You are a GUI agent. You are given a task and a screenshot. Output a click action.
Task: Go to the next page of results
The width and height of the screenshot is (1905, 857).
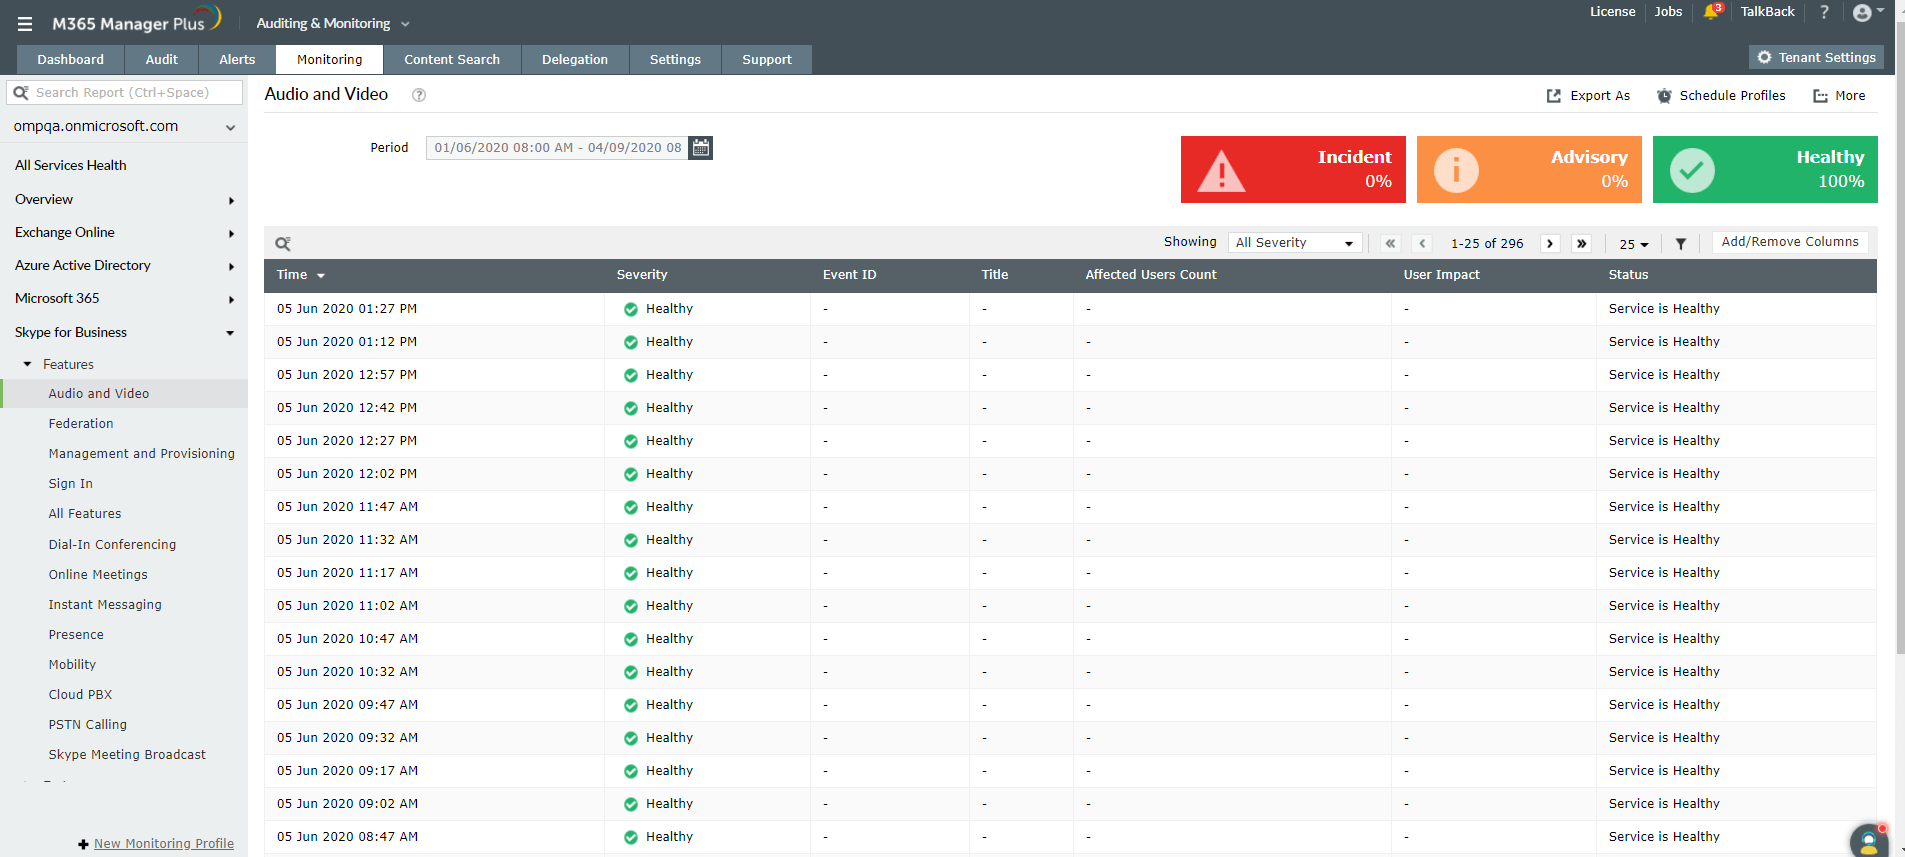1550,243
